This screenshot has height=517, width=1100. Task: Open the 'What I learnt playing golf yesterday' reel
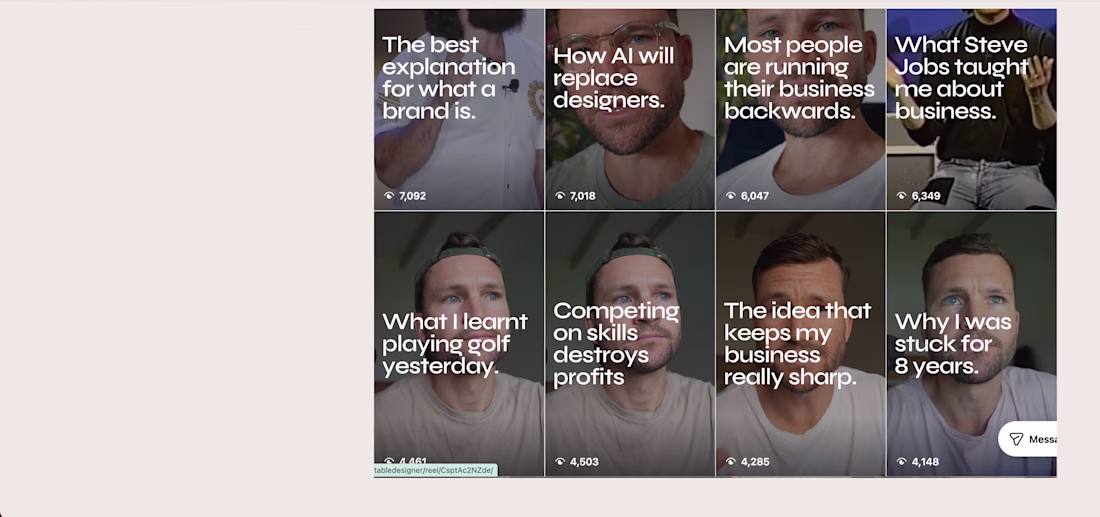coord(459,344)
